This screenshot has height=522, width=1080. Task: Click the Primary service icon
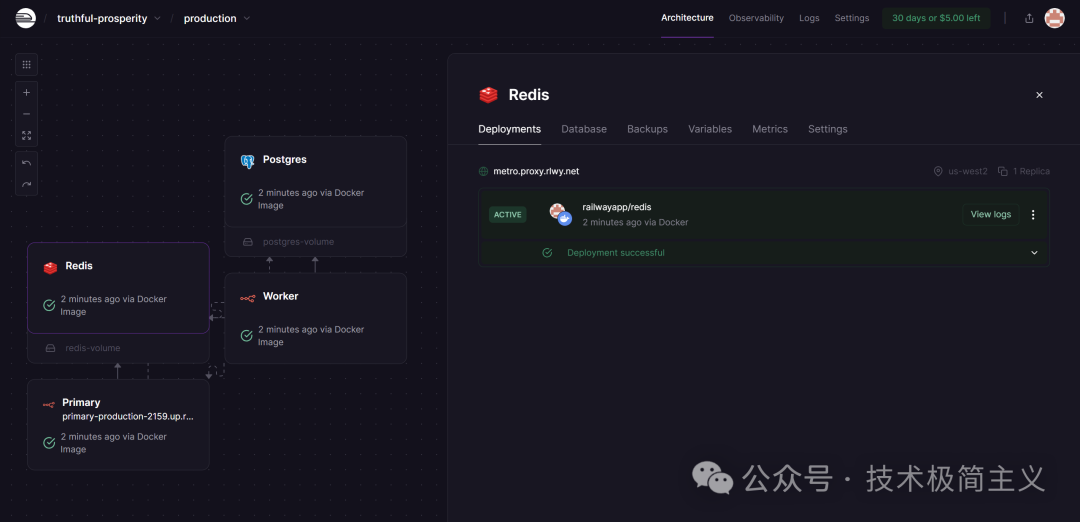[48, 405]
